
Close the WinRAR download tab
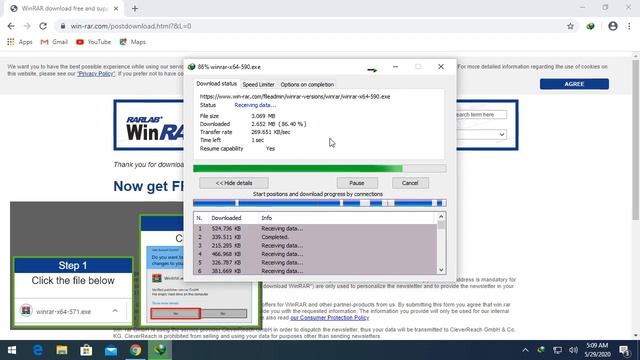(x=116, y=8)
